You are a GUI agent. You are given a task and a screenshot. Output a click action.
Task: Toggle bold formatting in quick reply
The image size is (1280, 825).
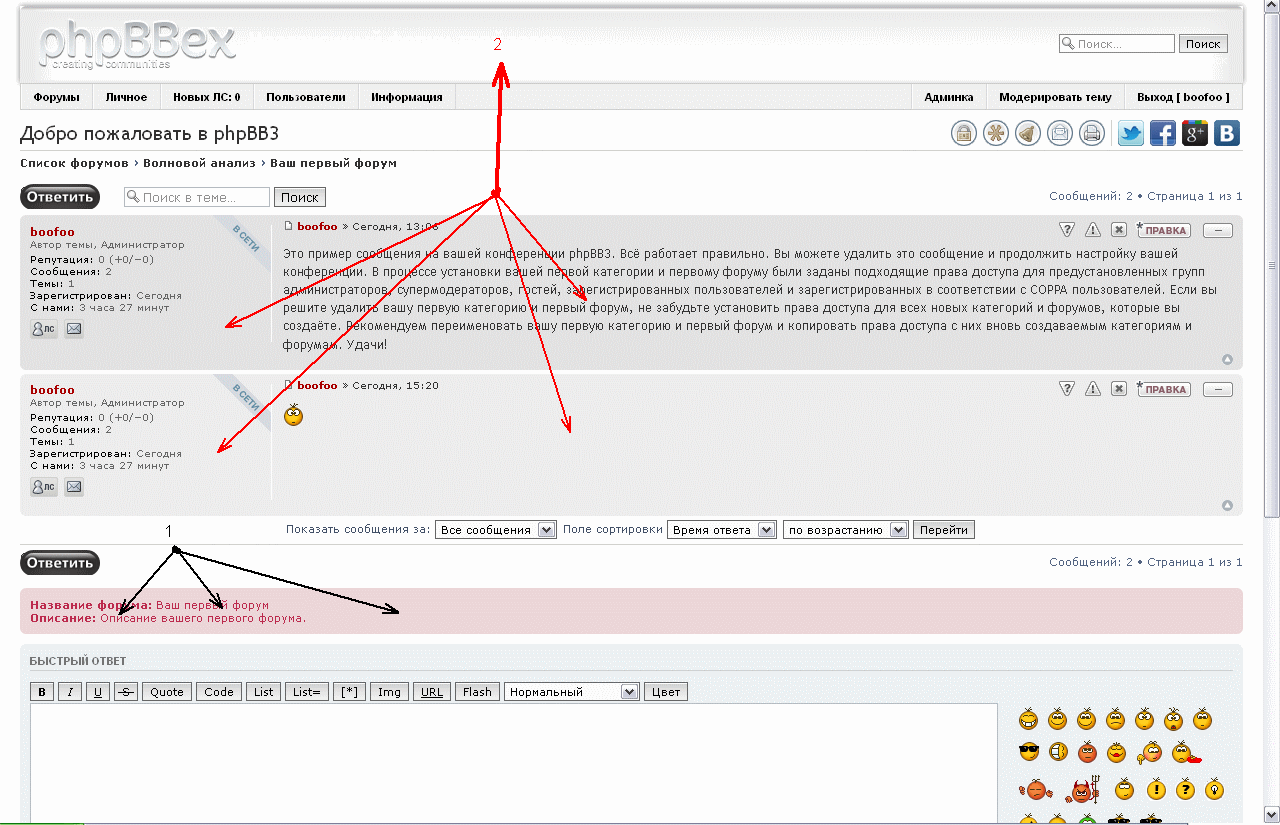(42, 692)
